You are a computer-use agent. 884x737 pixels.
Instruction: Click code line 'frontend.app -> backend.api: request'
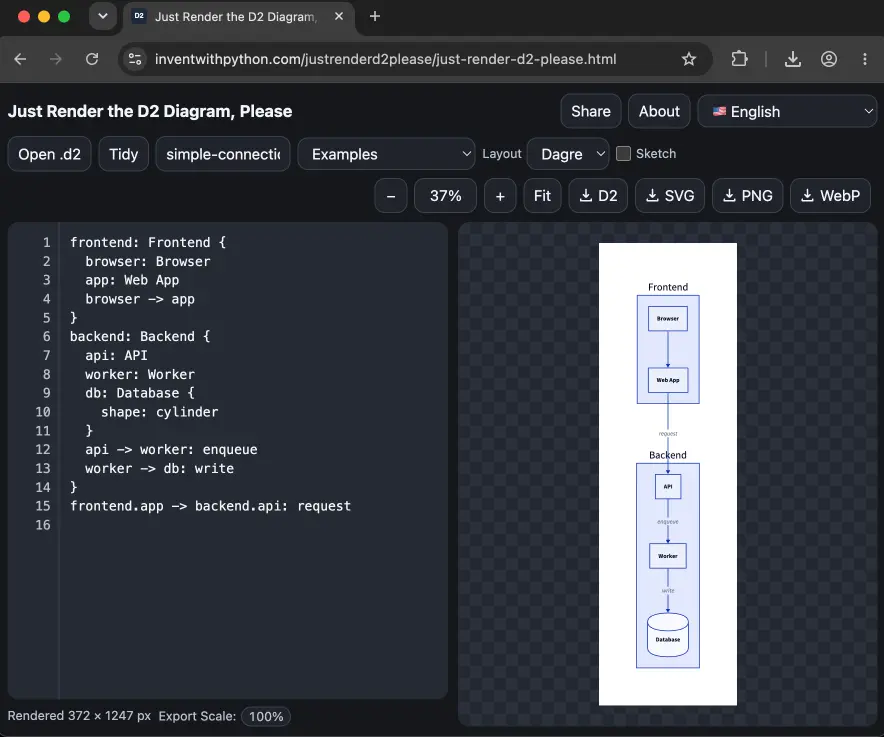pos(210,506)
